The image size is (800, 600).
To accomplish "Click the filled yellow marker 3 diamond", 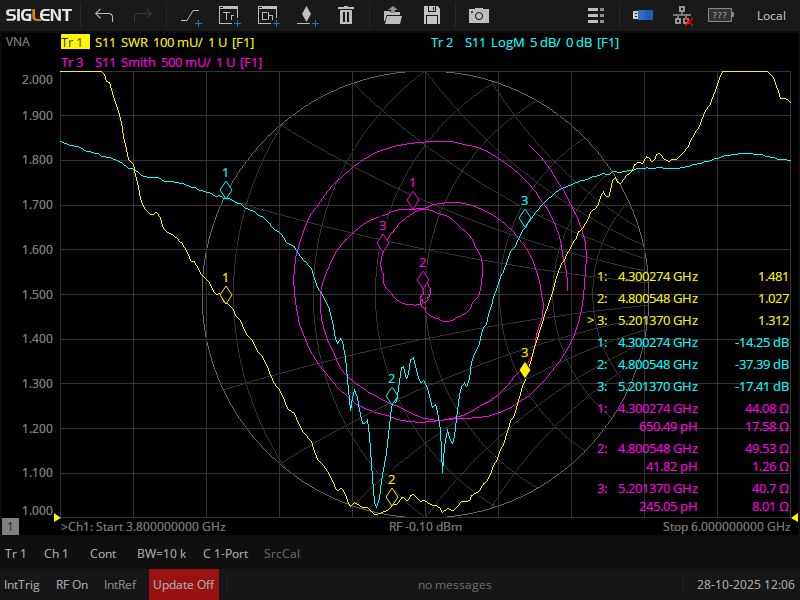I will pos(525,370).
